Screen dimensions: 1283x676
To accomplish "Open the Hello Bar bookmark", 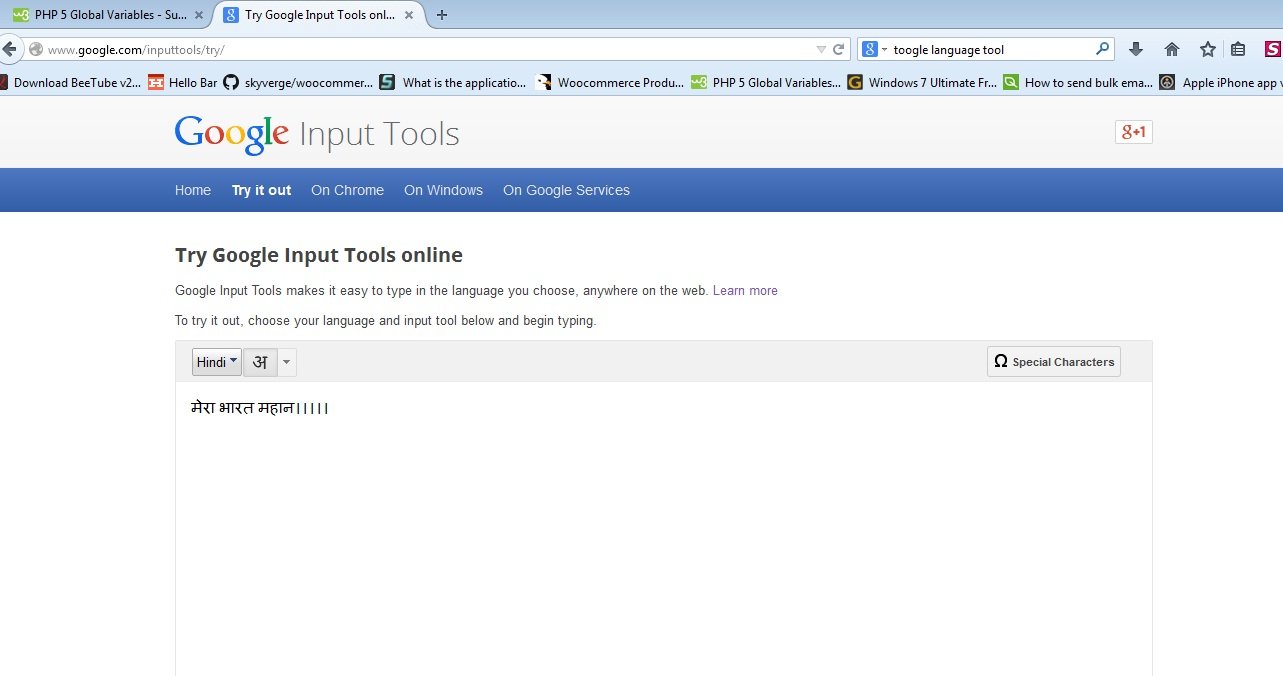I will click(183, 83).
